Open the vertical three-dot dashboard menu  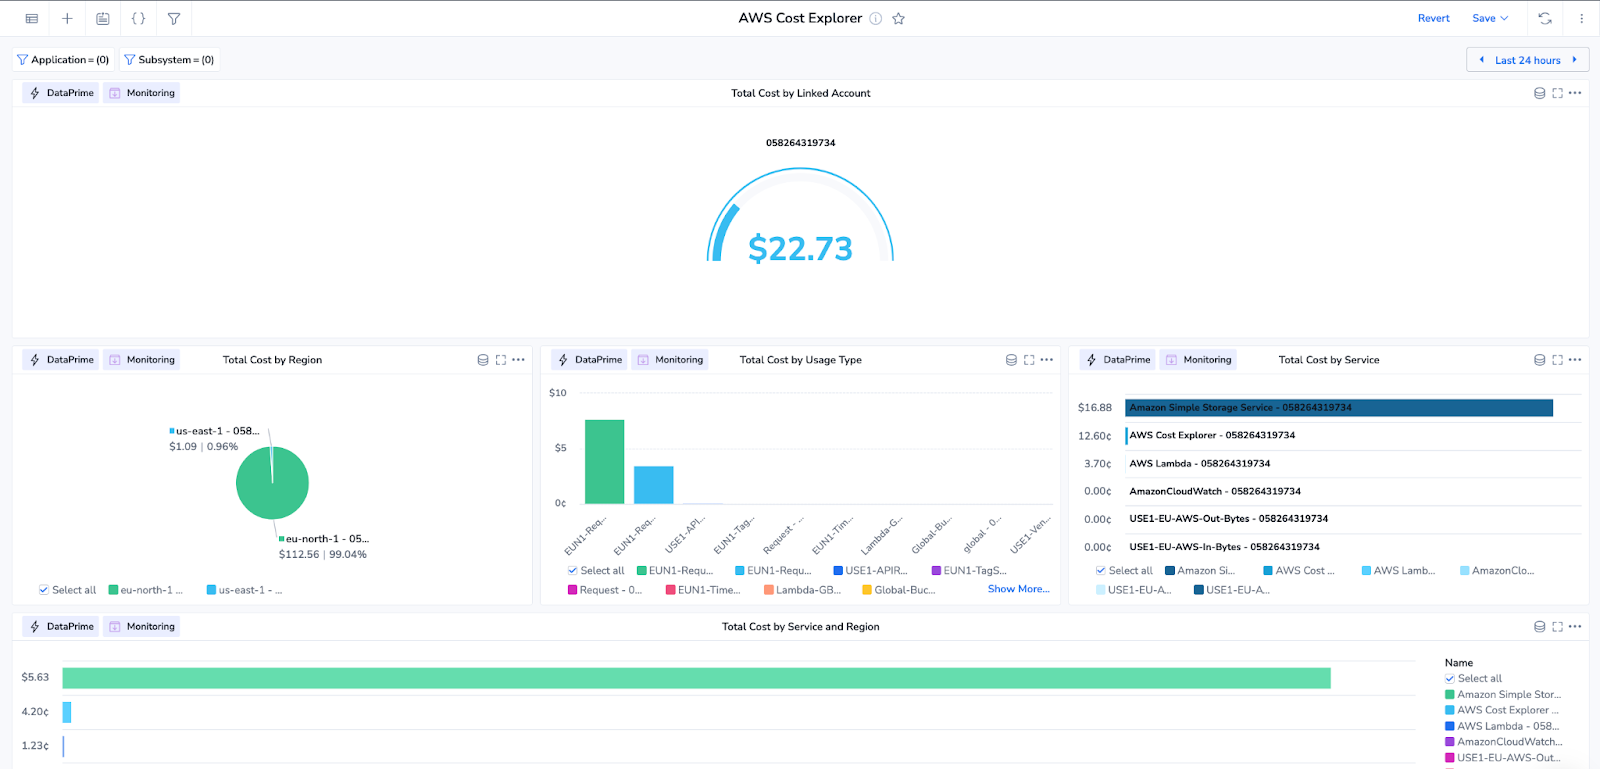pyautogui.click(x=1581, y=18)
